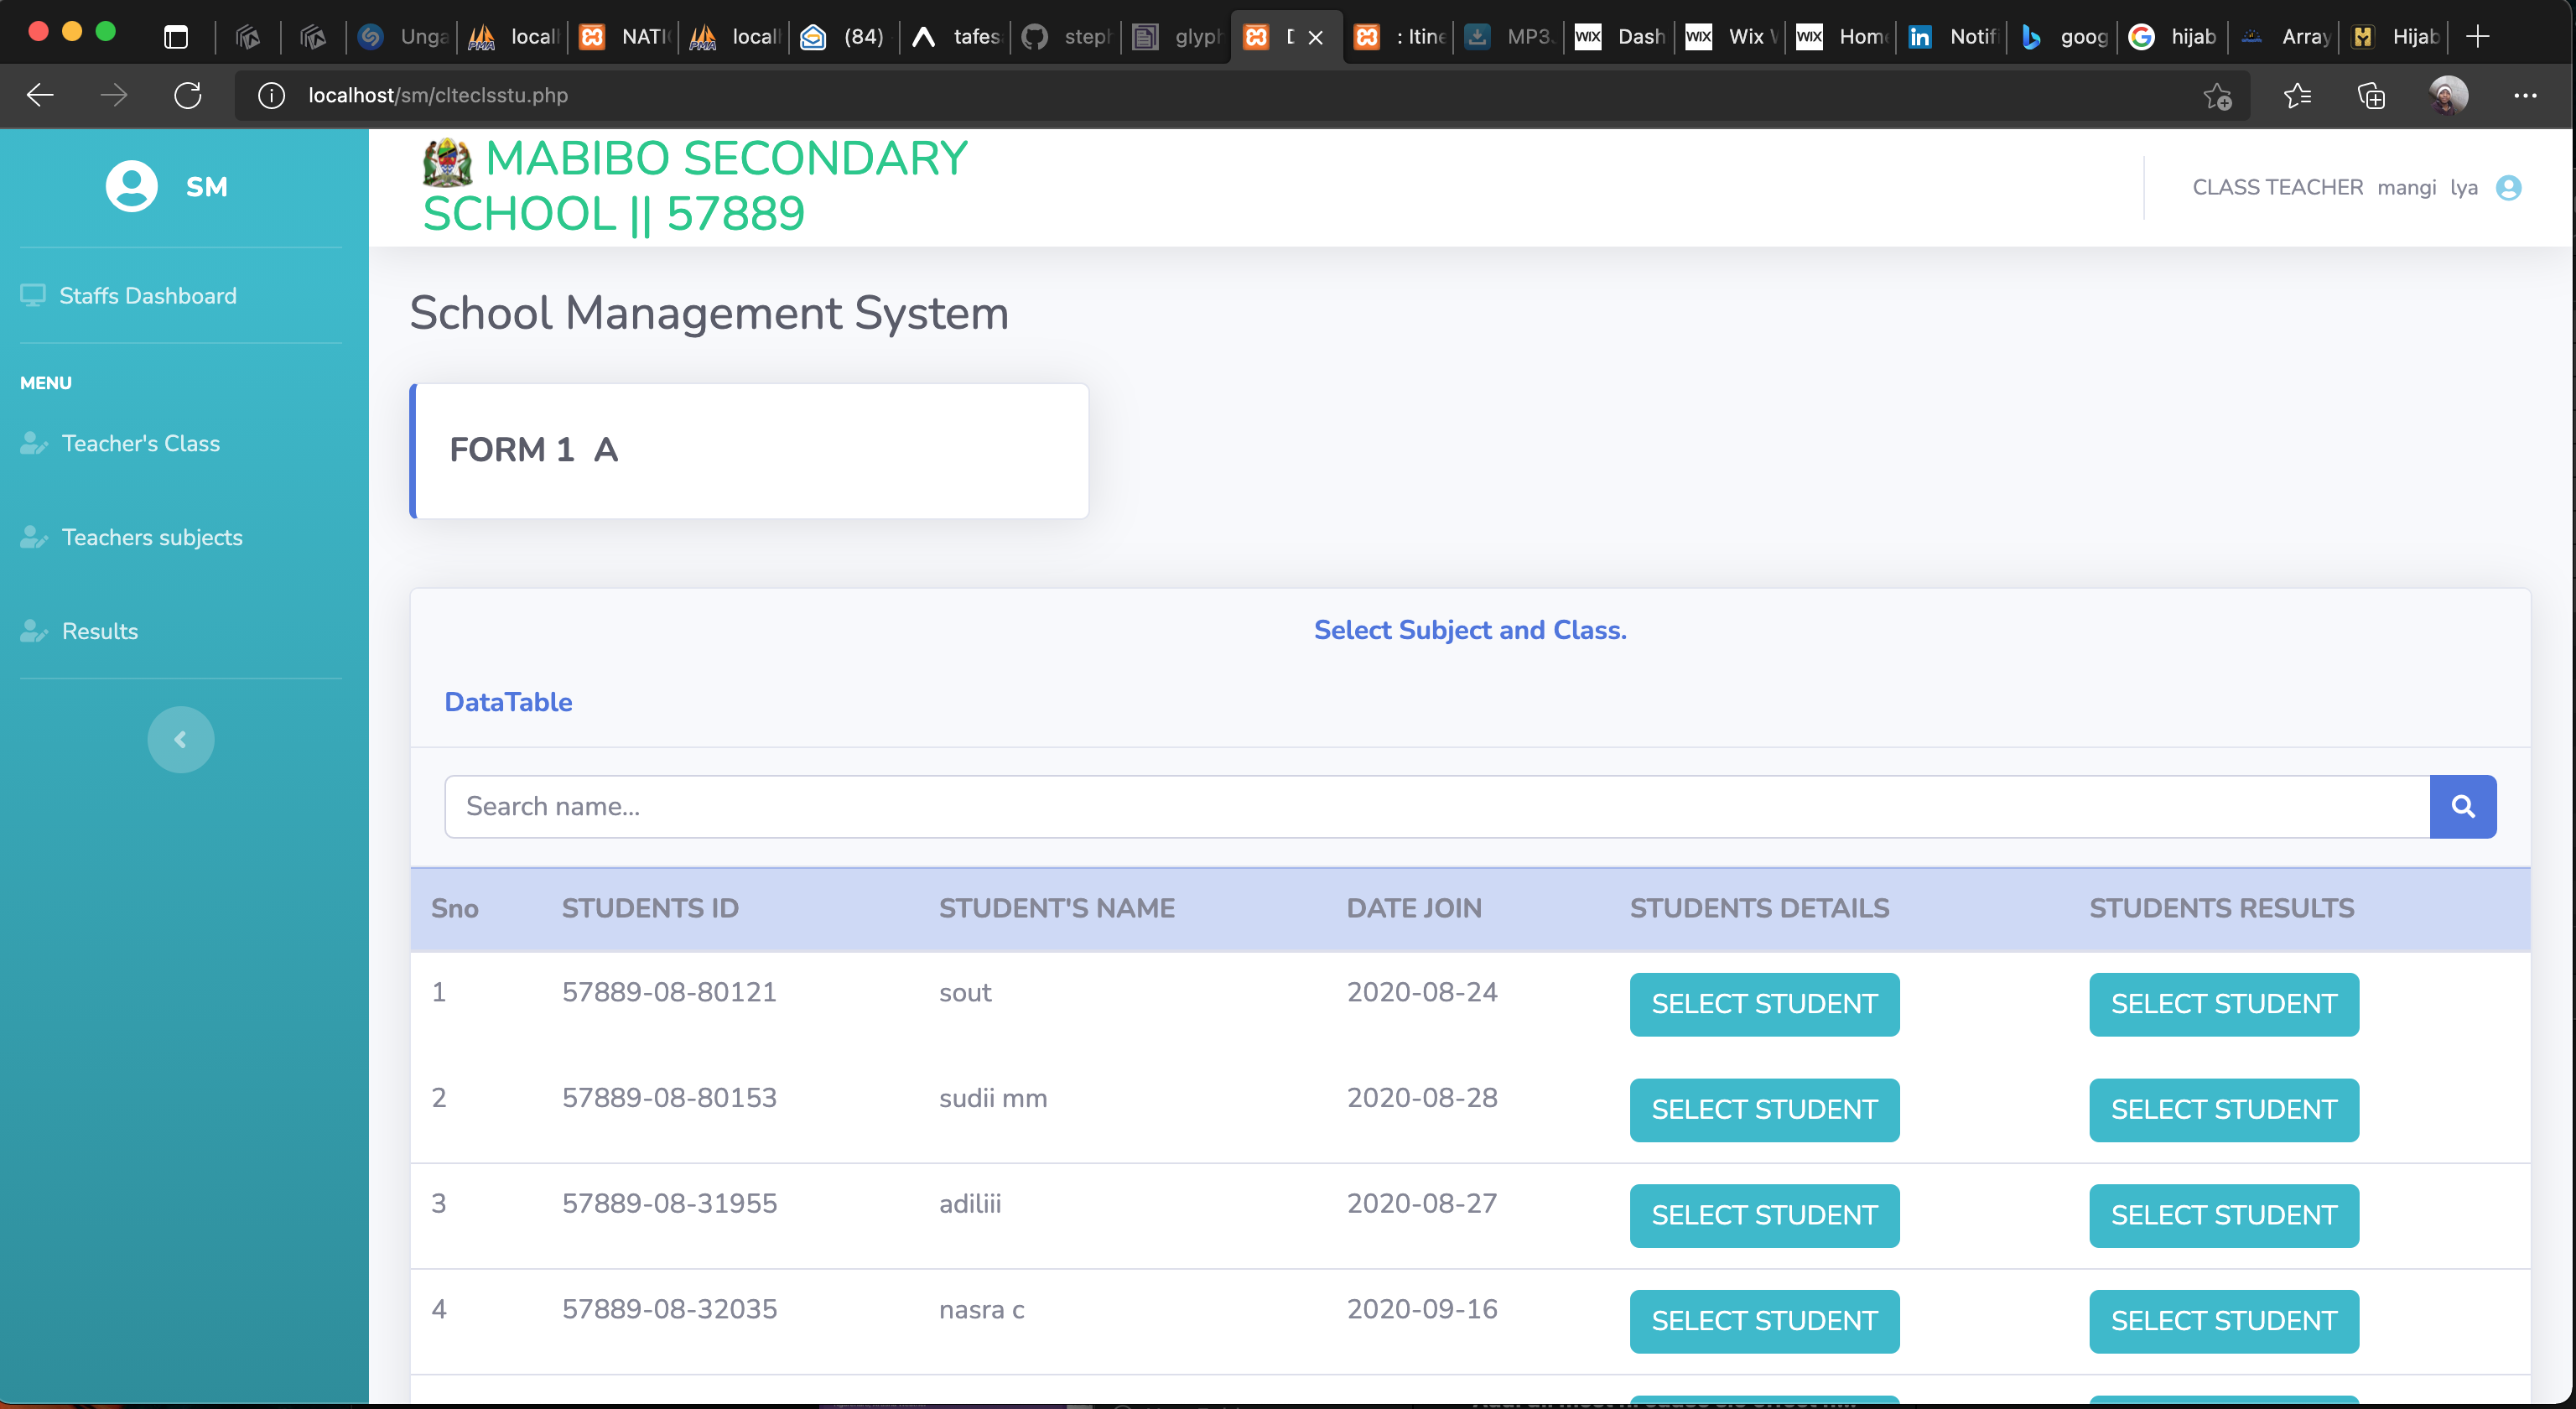Open the browser three-dot settings menu
This screenshot has width=2576, height=1409.
2524,96
